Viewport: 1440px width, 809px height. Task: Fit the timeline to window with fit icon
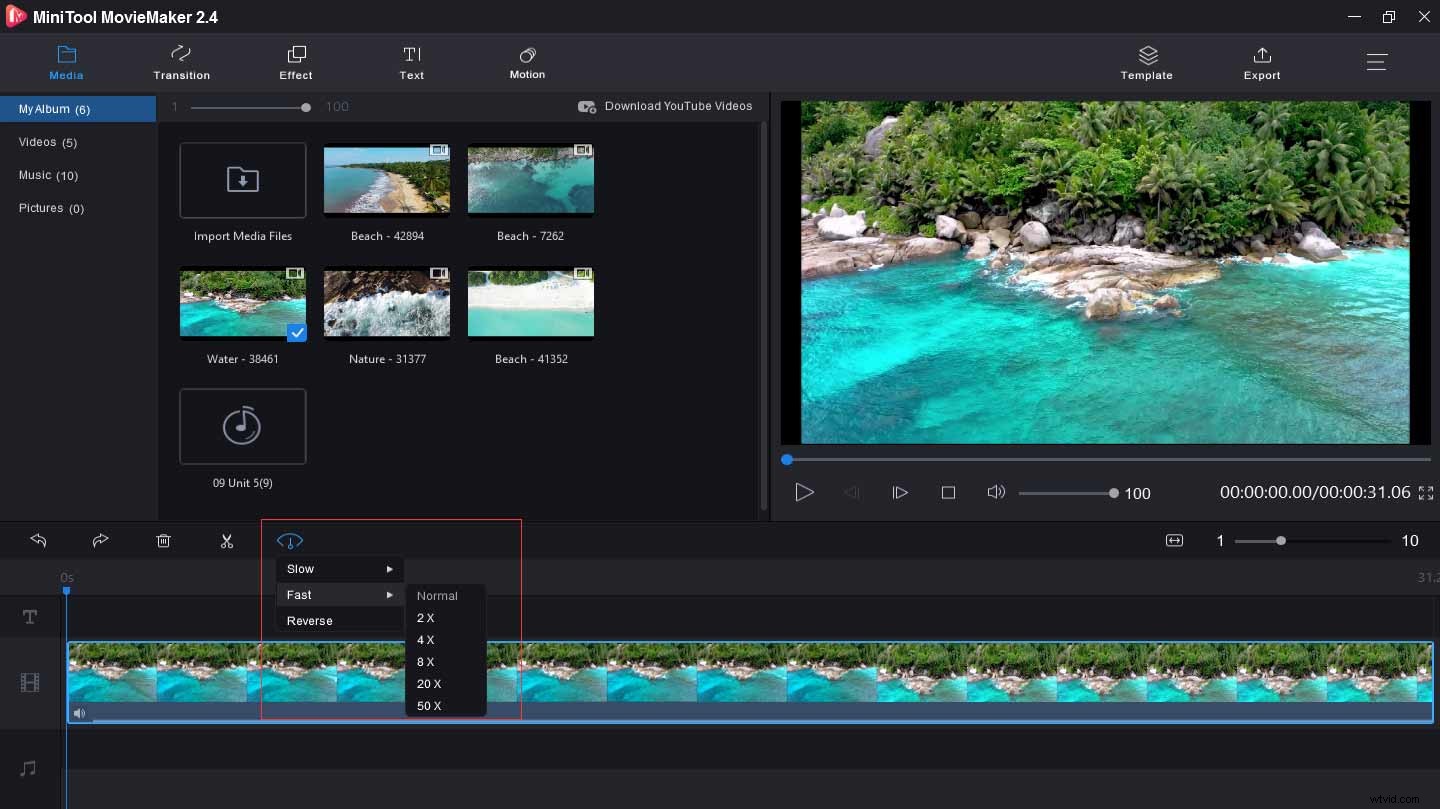[1174, 540]
